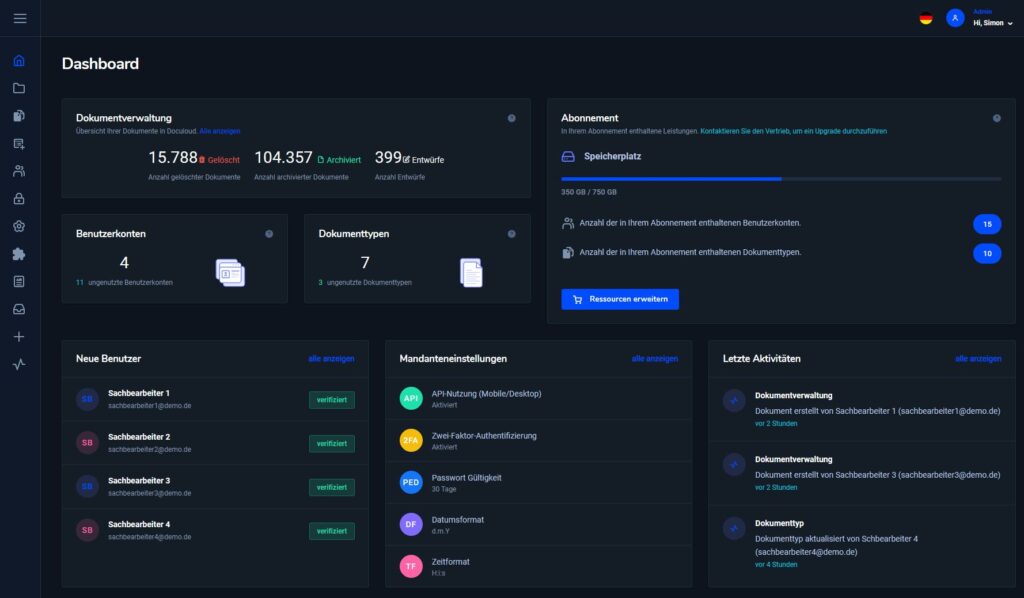Open Zeitformat setting
Screen dimensions: 1024x598
[450, 561]
